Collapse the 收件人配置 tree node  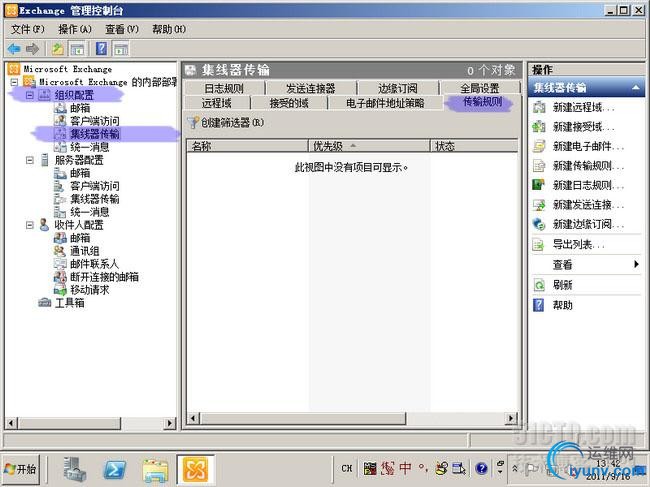[x=30, y=225]
